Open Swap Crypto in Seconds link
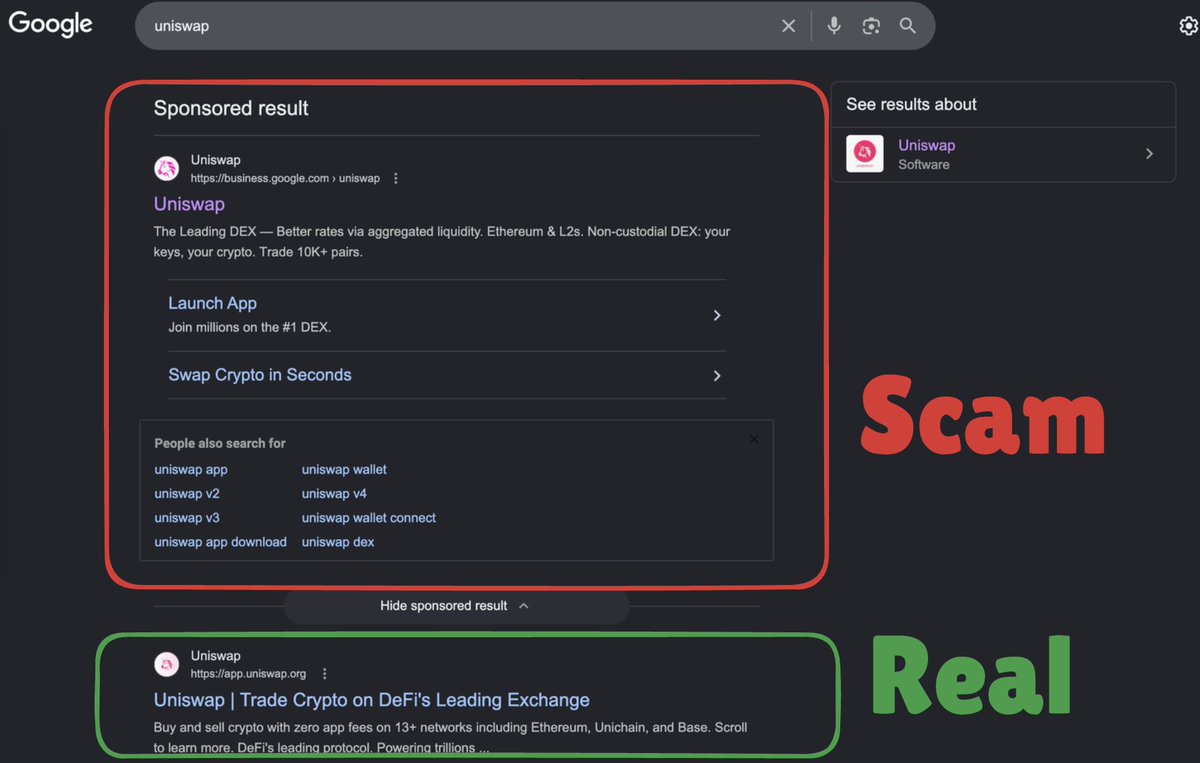1200x763 pixels. tap(260, 375)
